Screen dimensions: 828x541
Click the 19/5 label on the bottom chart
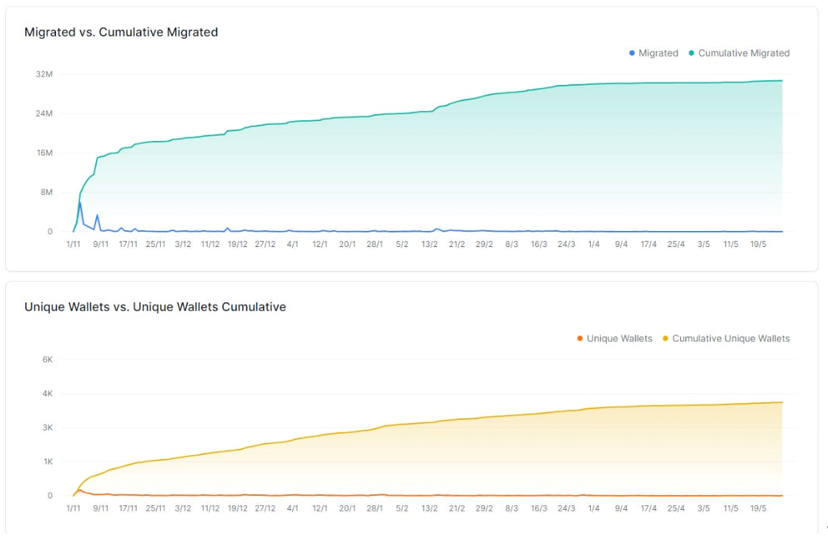click(x=758, y=508)
